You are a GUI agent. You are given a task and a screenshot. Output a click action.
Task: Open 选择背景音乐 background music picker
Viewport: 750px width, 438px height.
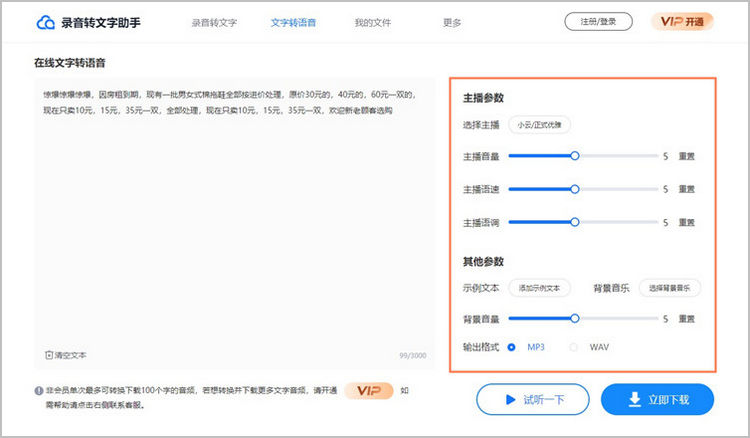(x=669, y=288)
